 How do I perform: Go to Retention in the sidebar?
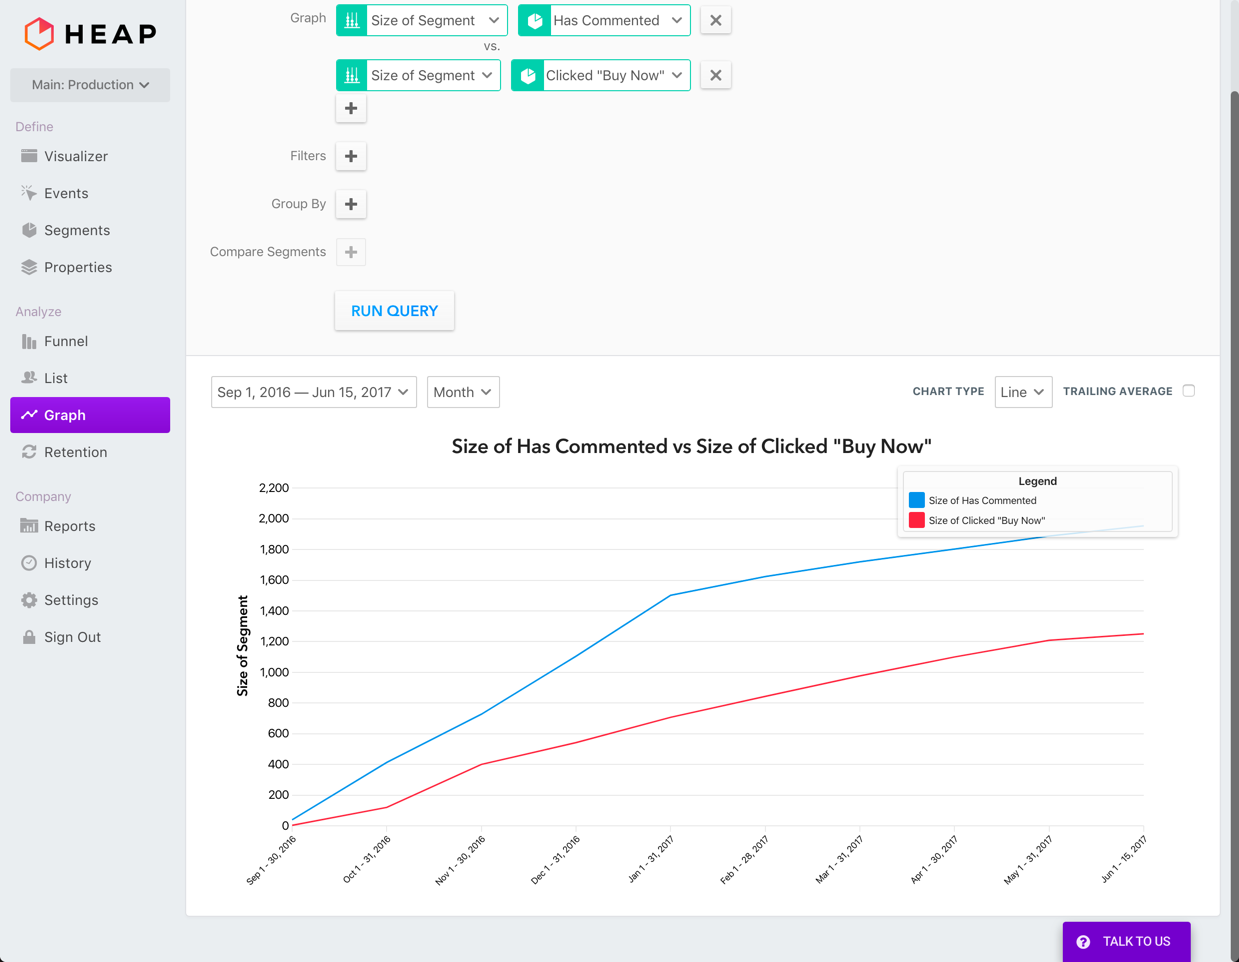tap(75, 452)
